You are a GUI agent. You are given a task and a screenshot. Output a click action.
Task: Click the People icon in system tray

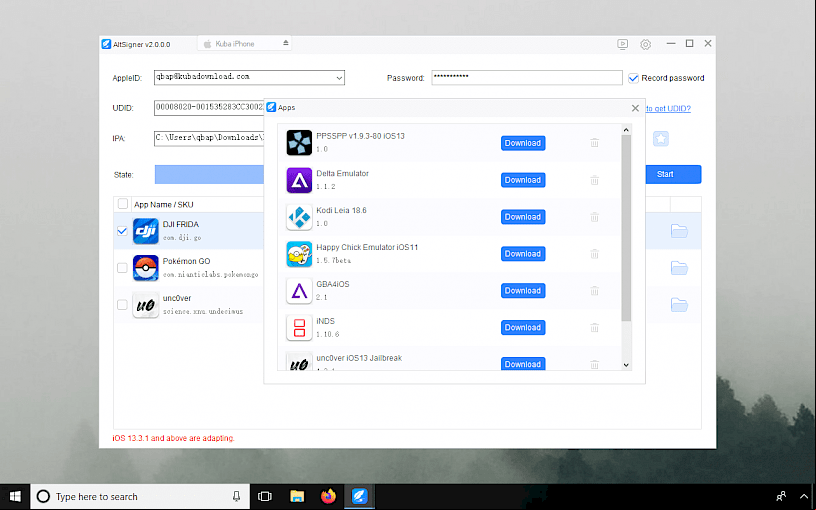[781, 496]
